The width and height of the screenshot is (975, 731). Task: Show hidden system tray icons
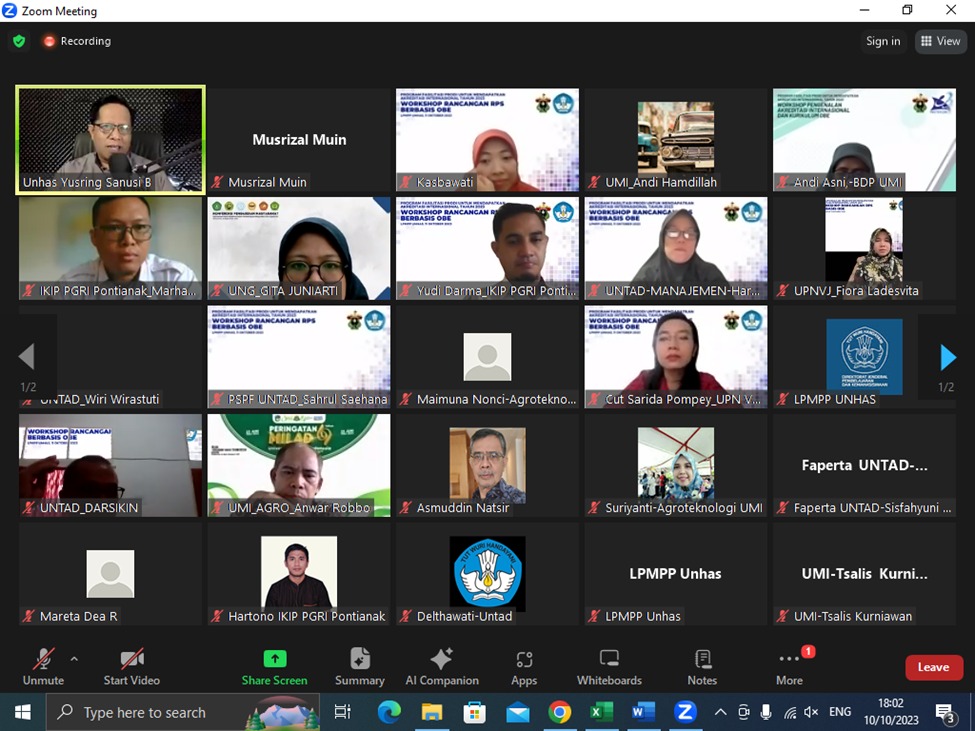coord(720,712)
